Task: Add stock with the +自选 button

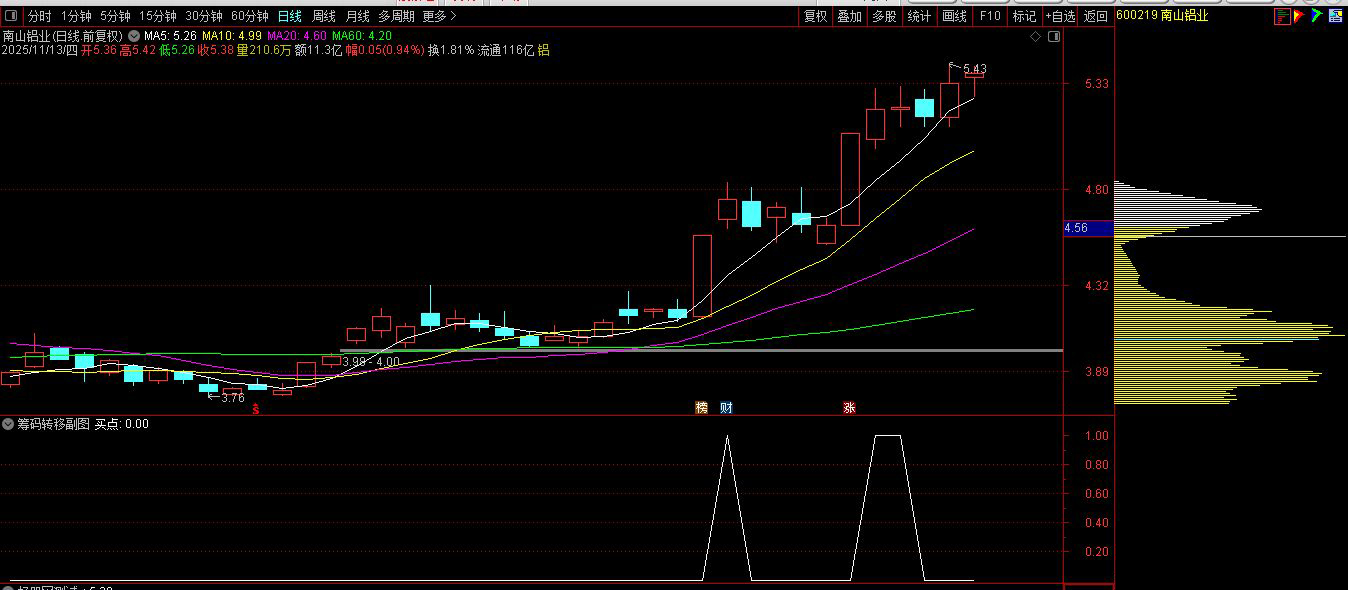Action: (1060, 16)
